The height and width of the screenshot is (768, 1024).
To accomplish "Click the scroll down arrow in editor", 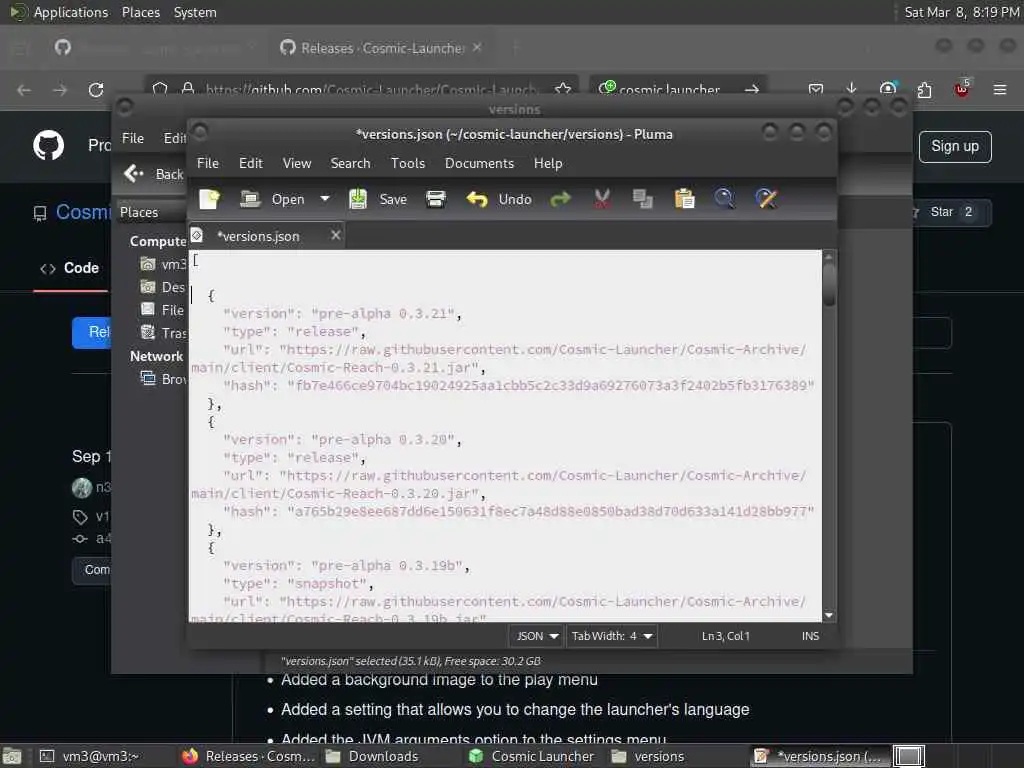I will pyautogui.click(x=829, y=615).
